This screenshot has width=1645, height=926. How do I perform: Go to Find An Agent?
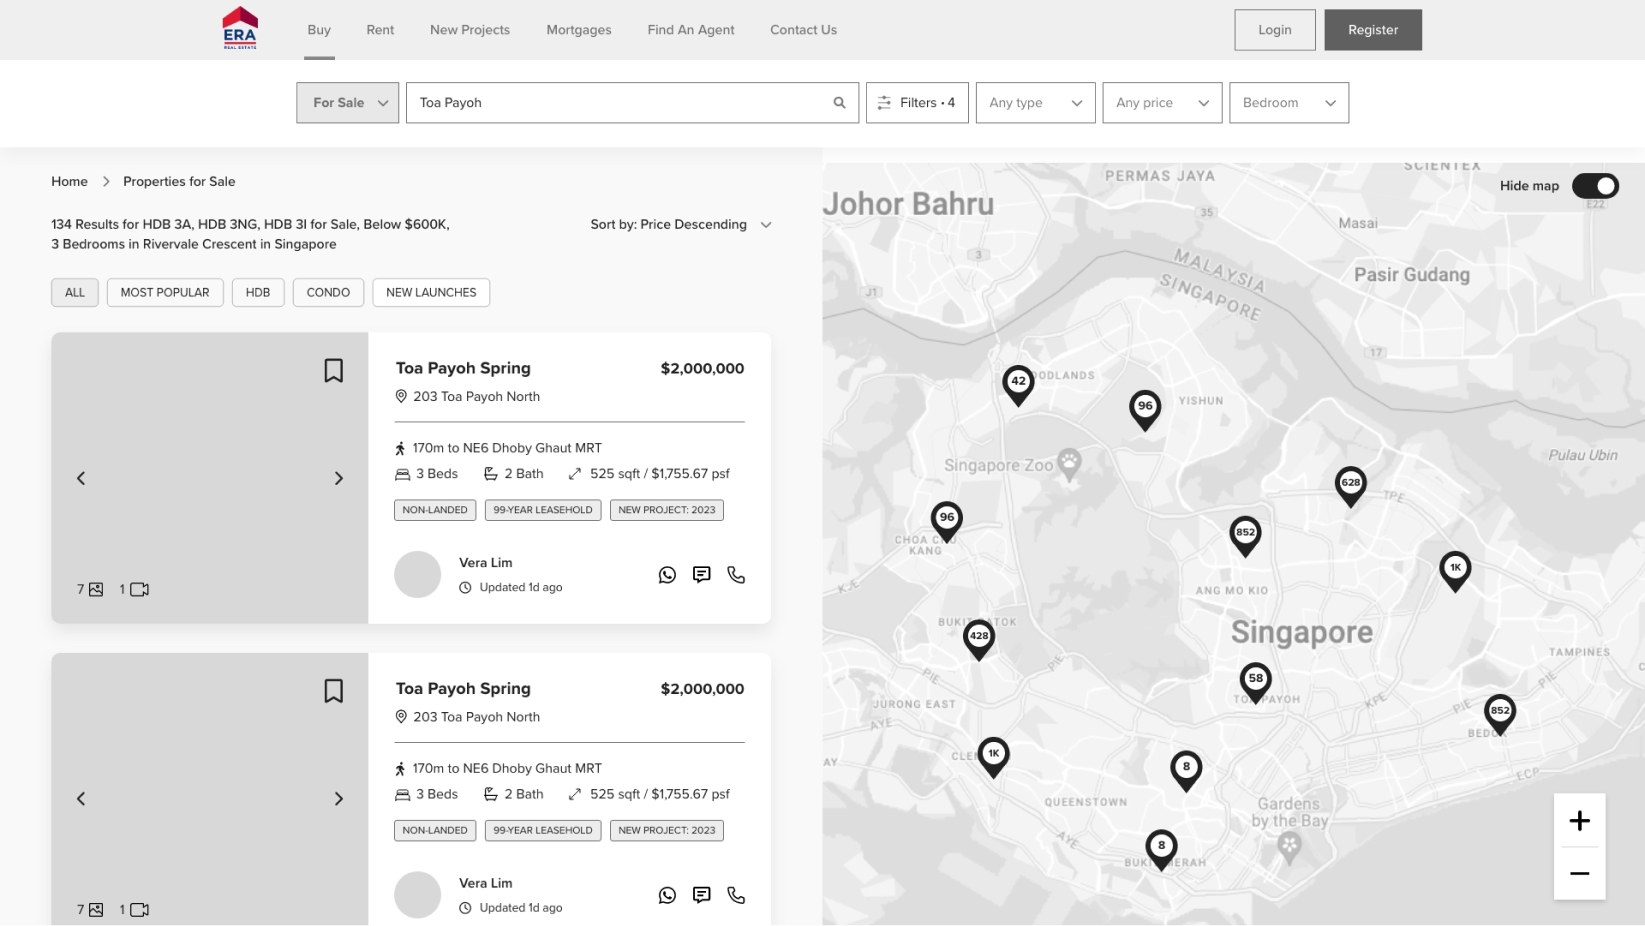tap(691, 30)
